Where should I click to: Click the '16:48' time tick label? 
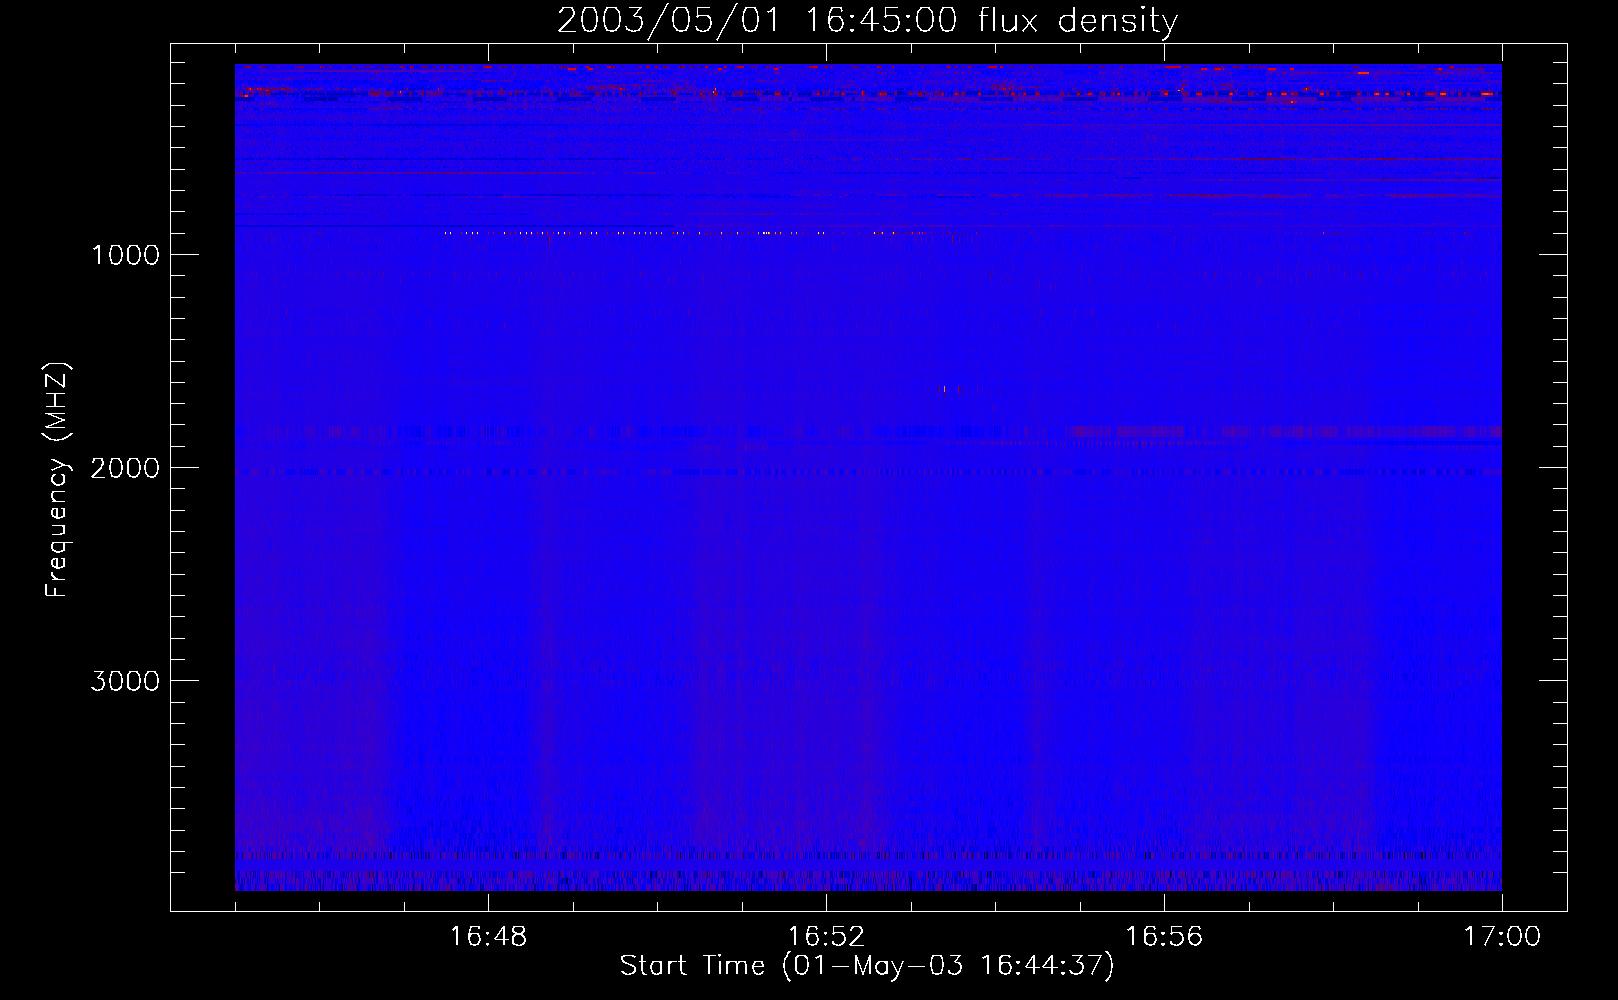488,937
